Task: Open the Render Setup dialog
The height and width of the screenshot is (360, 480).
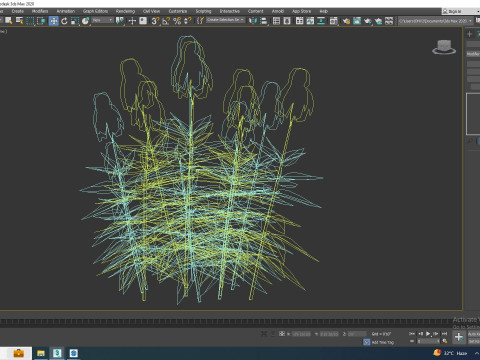Action: coord(346,21)
